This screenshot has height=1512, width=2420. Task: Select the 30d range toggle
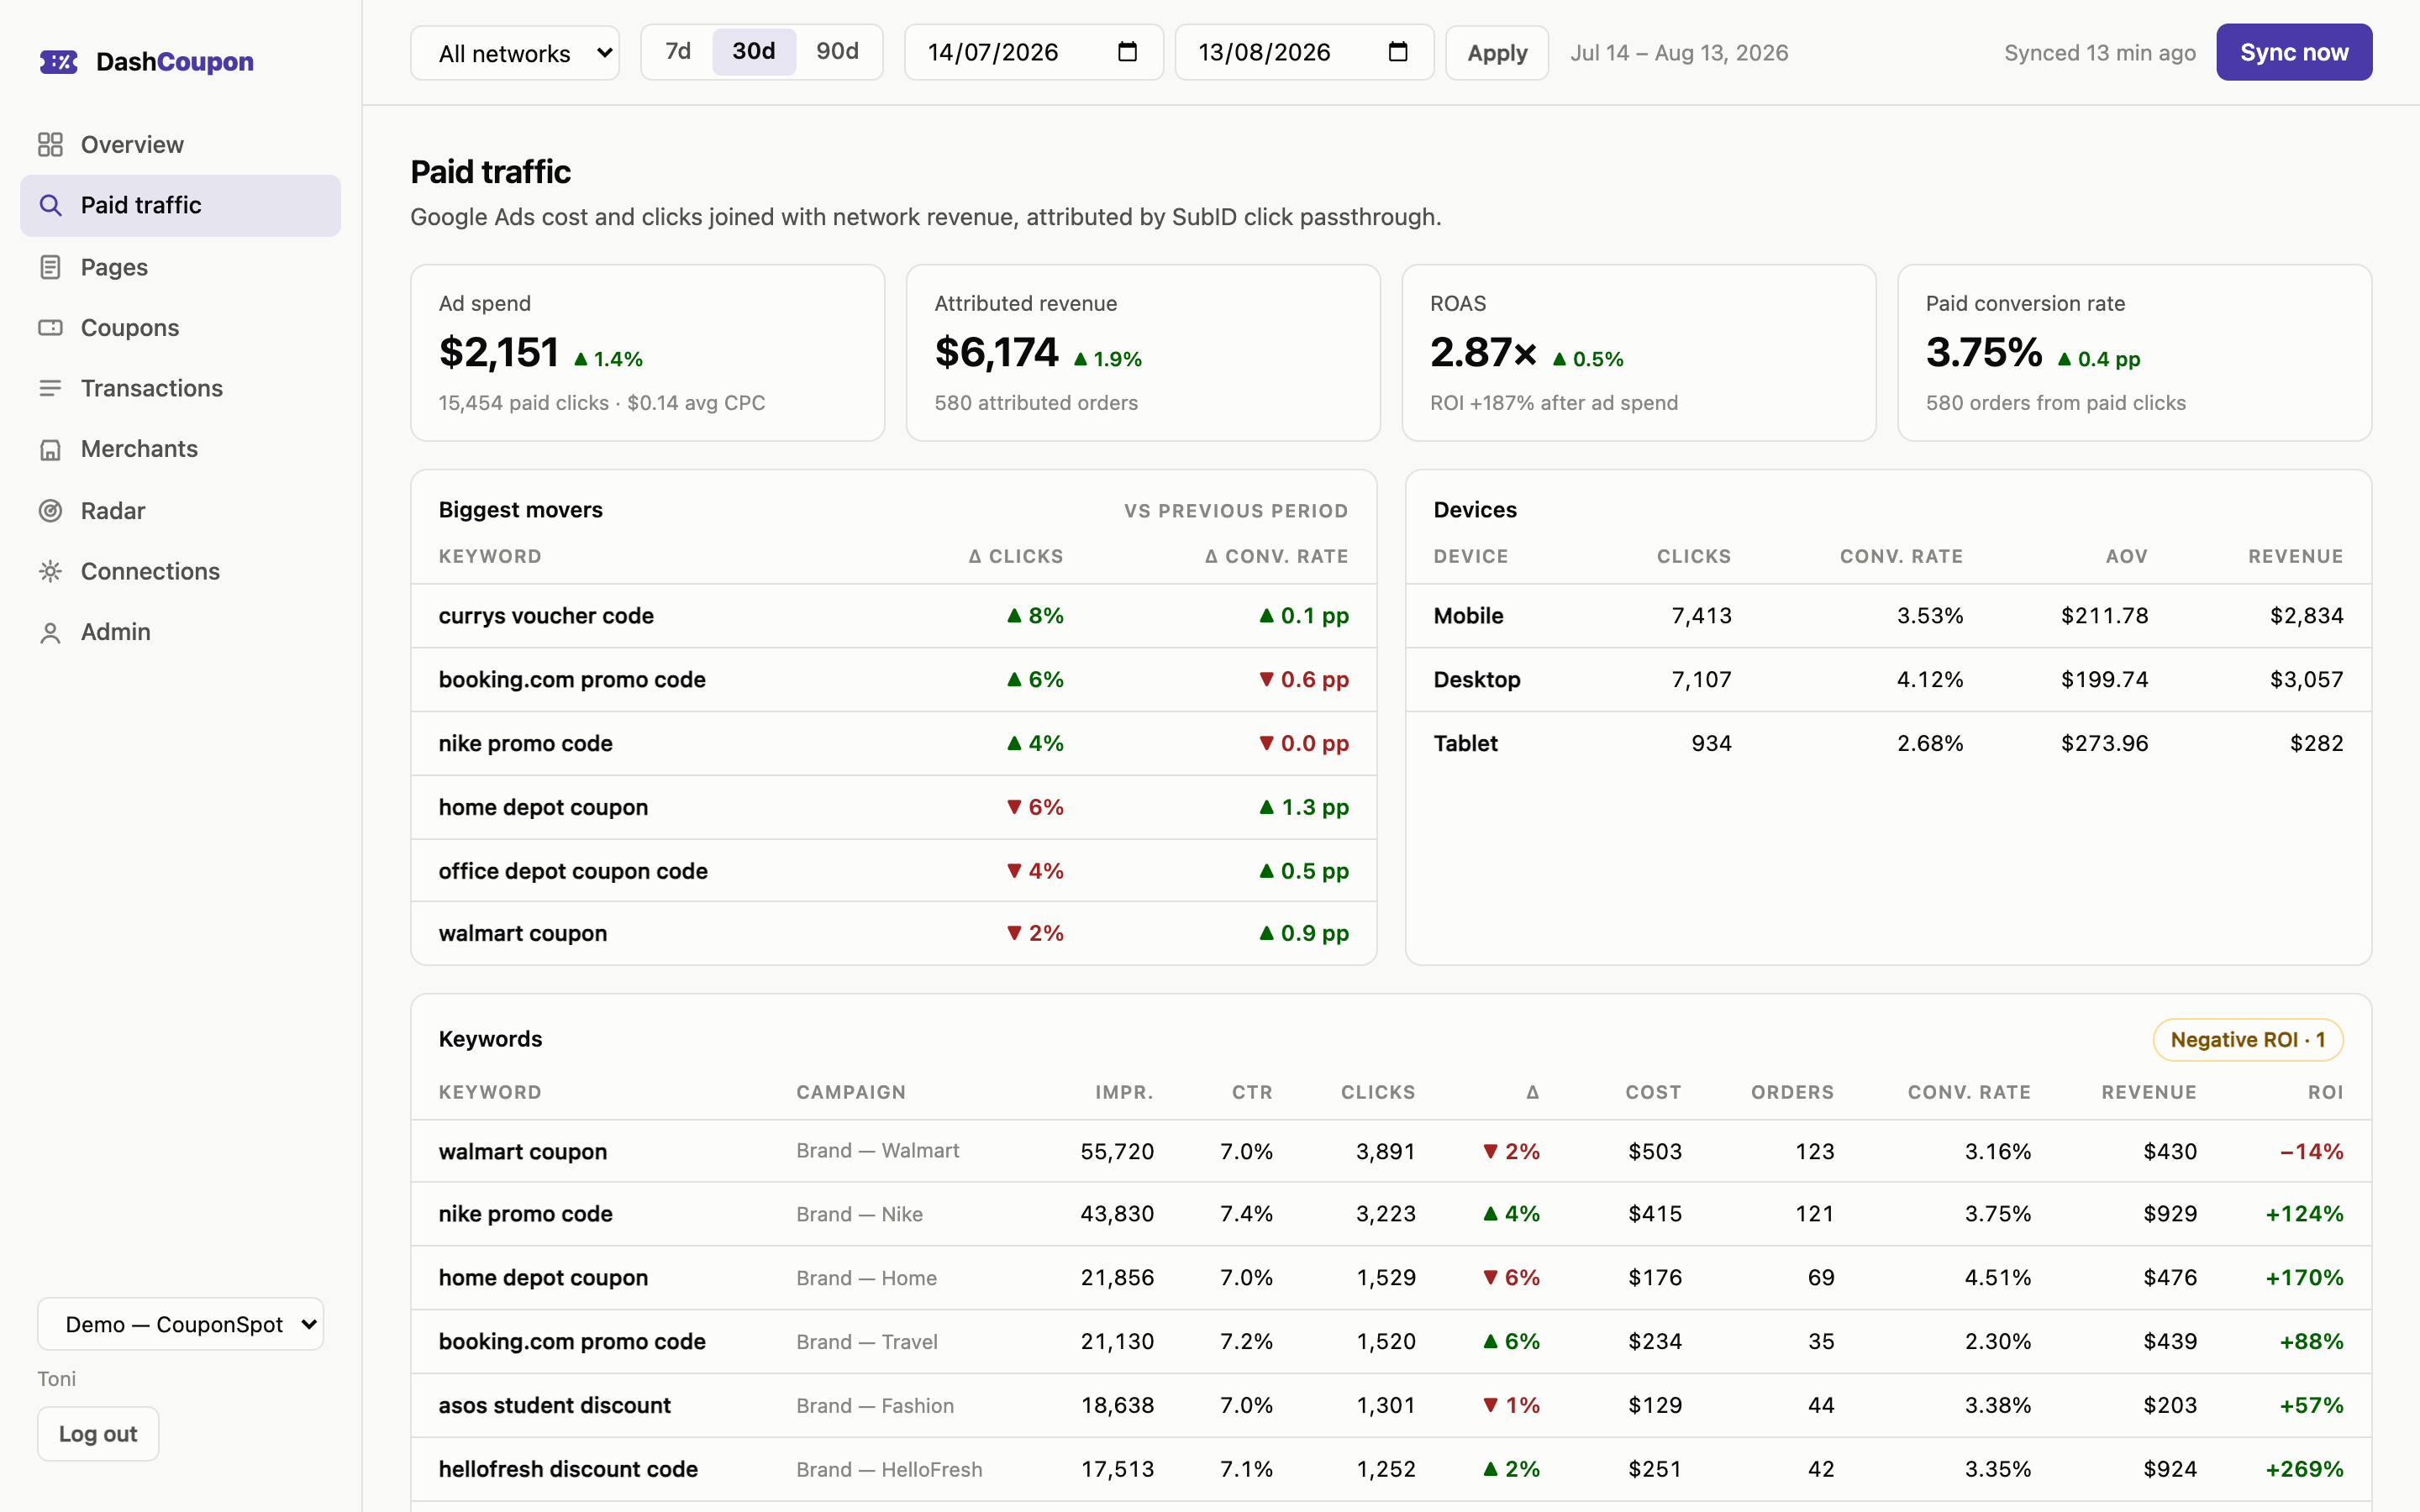coord(754,52)
